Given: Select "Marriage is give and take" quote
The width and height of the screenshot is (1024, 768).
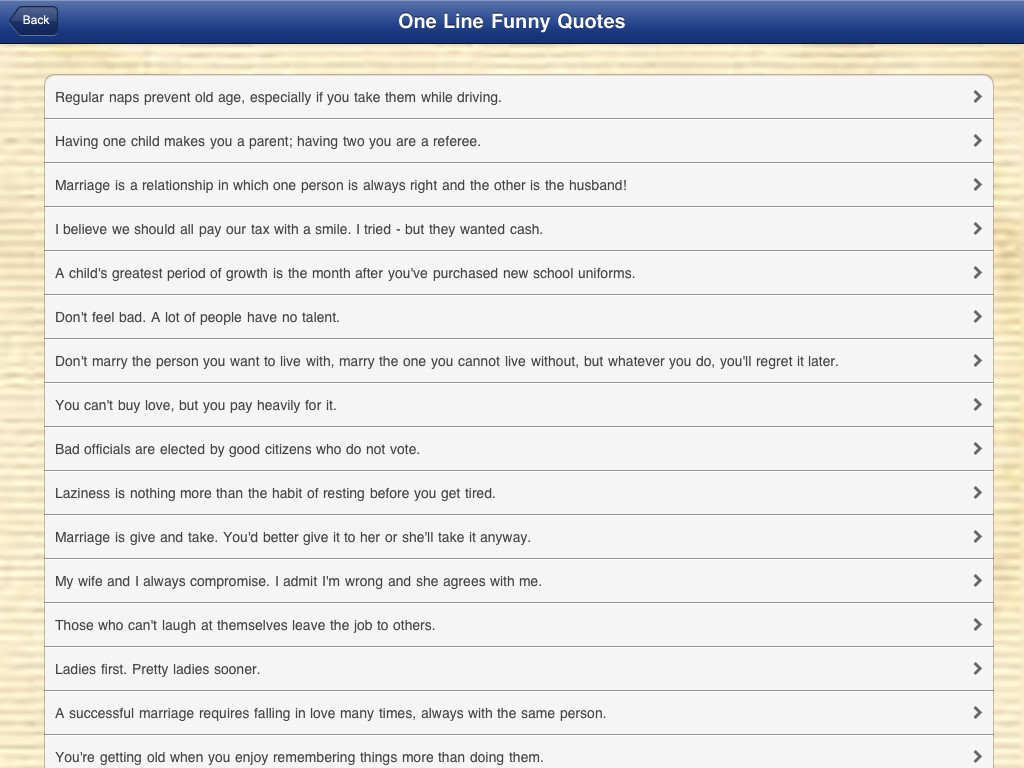Looking at the screenshot, I should coord(293,537).
